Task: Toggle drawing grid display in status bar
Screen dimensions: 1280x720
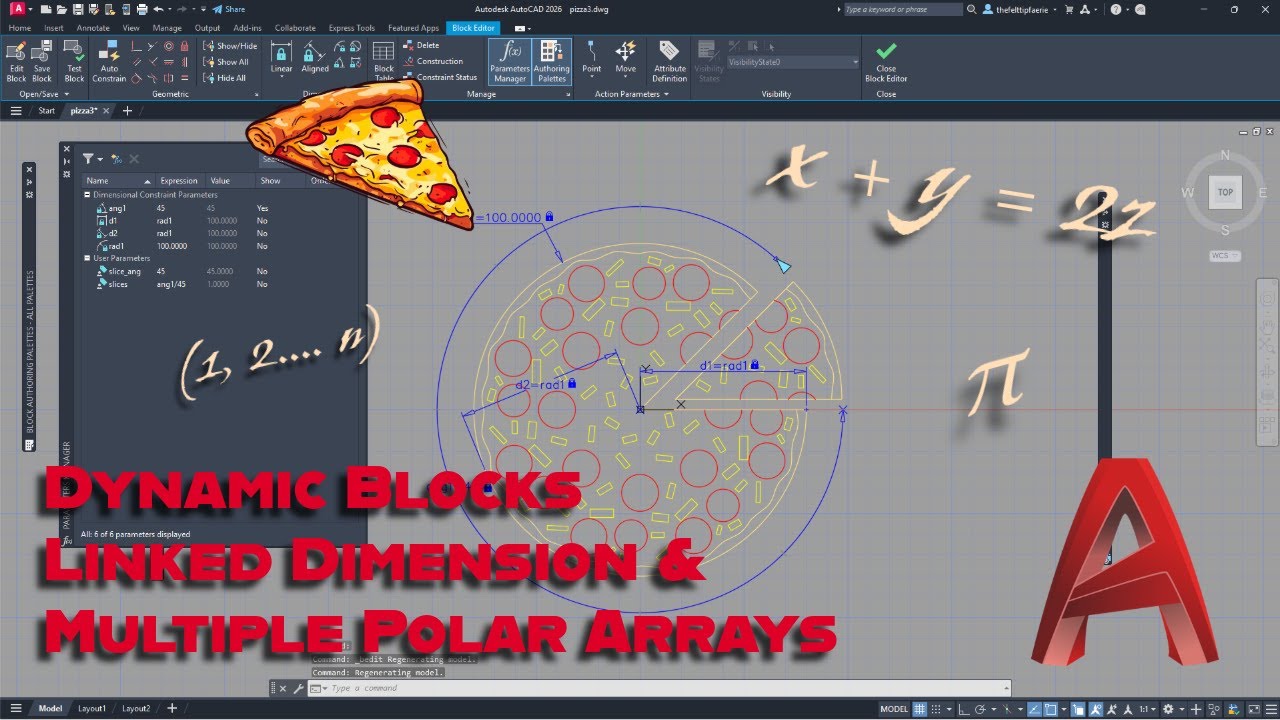Action: coord(920,709)
